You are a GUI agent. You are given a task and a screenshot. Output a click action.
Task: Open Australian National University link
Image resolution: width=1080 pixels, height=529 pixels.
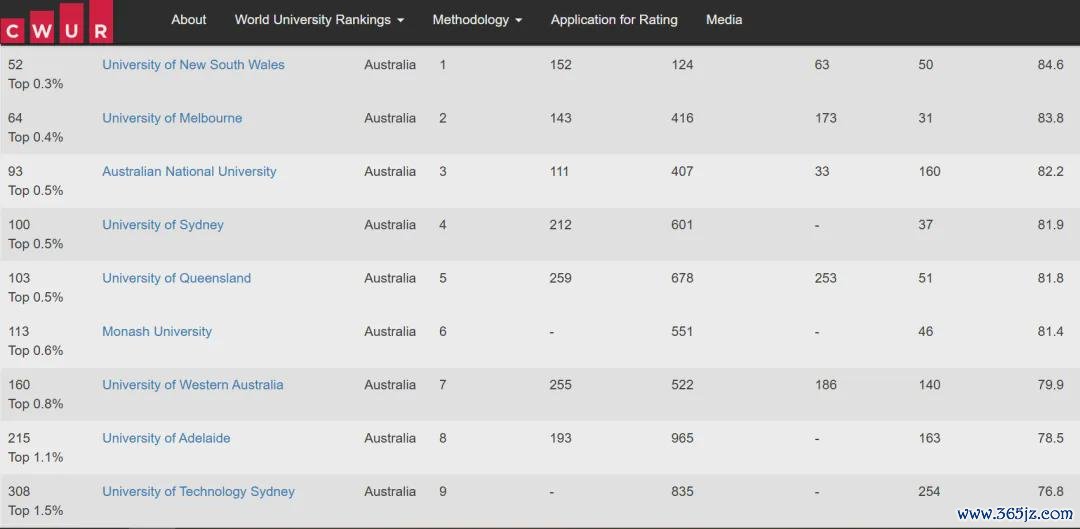point(189,172)
